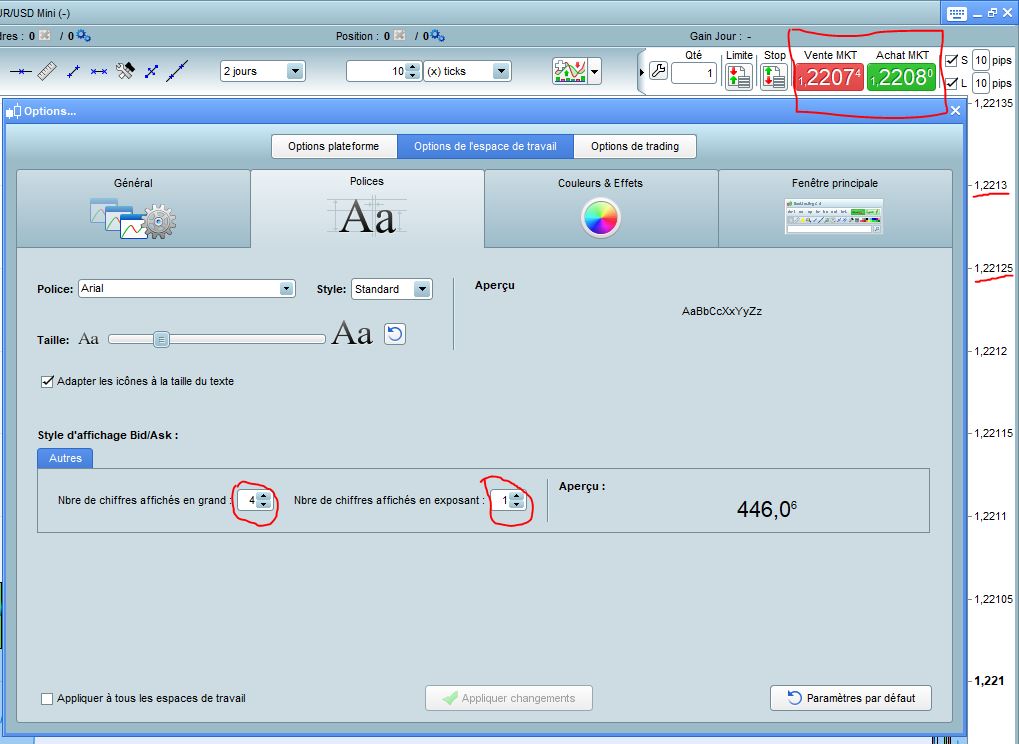Viewport: 1019px width, 744px height.
Task: Expand the trading panel left arrow
Action: coord(642,72)
